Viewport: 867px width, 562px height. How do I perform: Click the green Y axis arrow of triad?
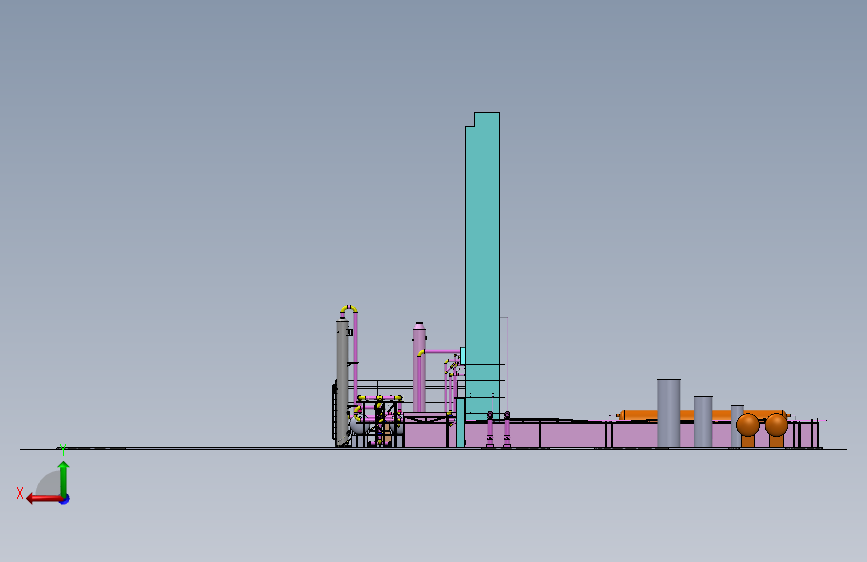(x=64, y=479)
